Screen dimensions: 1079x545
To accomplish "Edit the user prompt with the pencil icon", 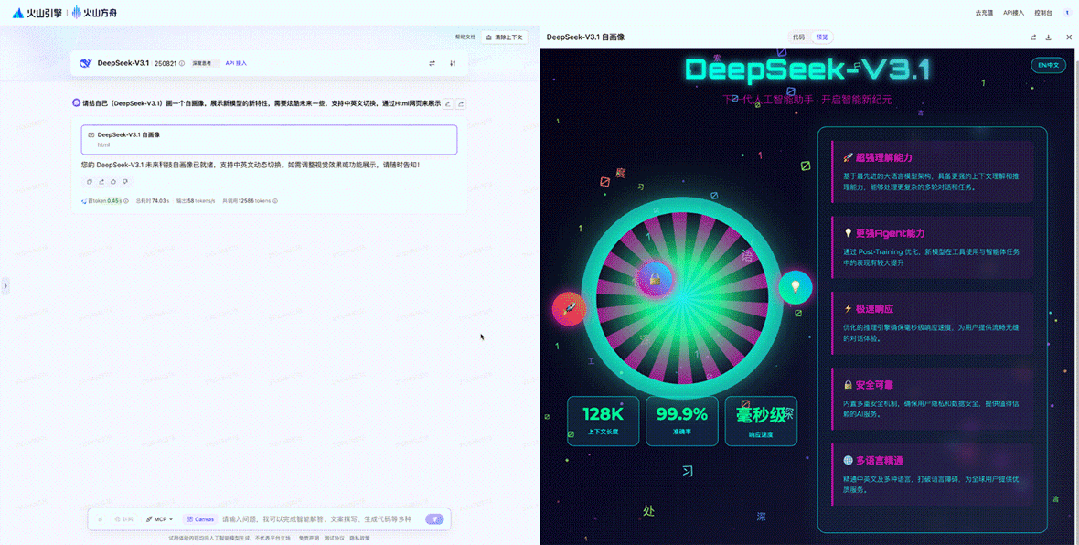I will (x=448, y=104).
